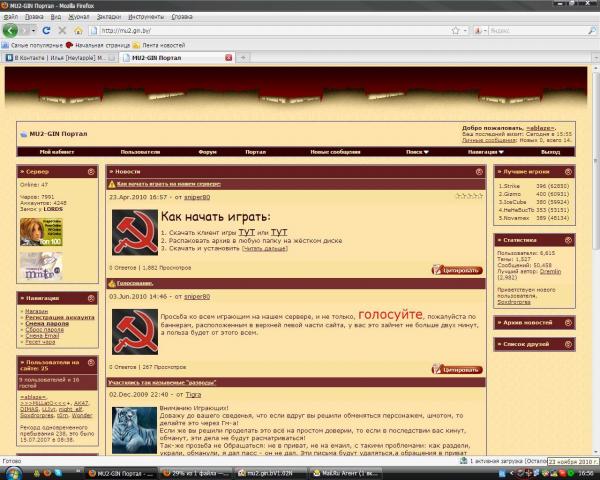Expand the Архив новостей panel
Image resolution: width=600 pixels, height=480 pixels.
tap(568, 323)
